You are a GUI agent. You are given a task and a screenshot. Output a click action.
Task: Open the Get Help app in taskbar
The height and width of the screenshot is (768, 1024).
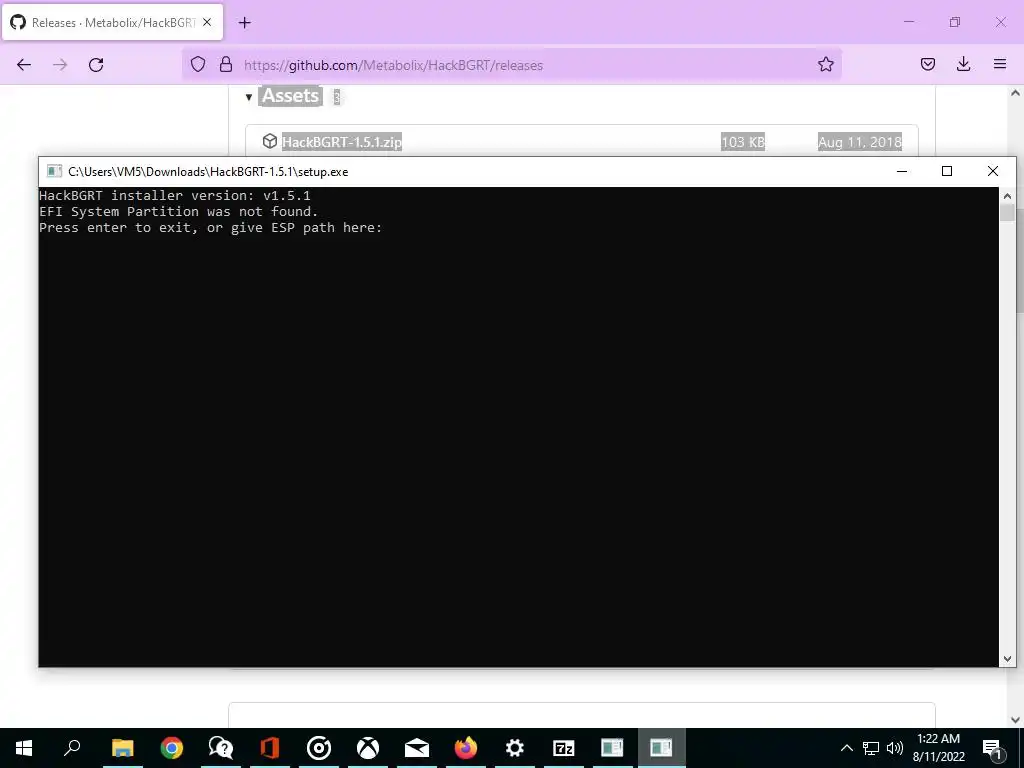[220, 748]
